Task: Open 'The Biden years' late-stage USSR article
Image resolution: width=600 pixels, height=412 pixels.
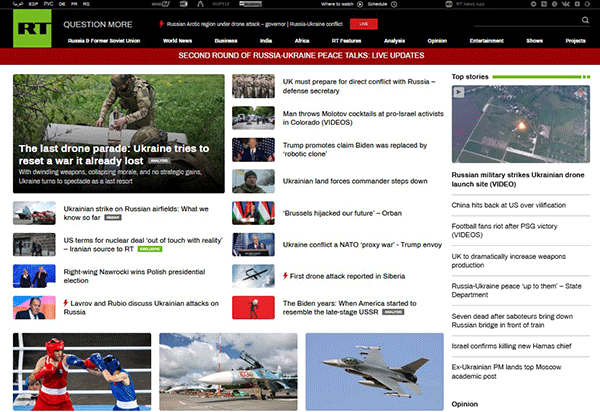Action: [x=349, y=308]
